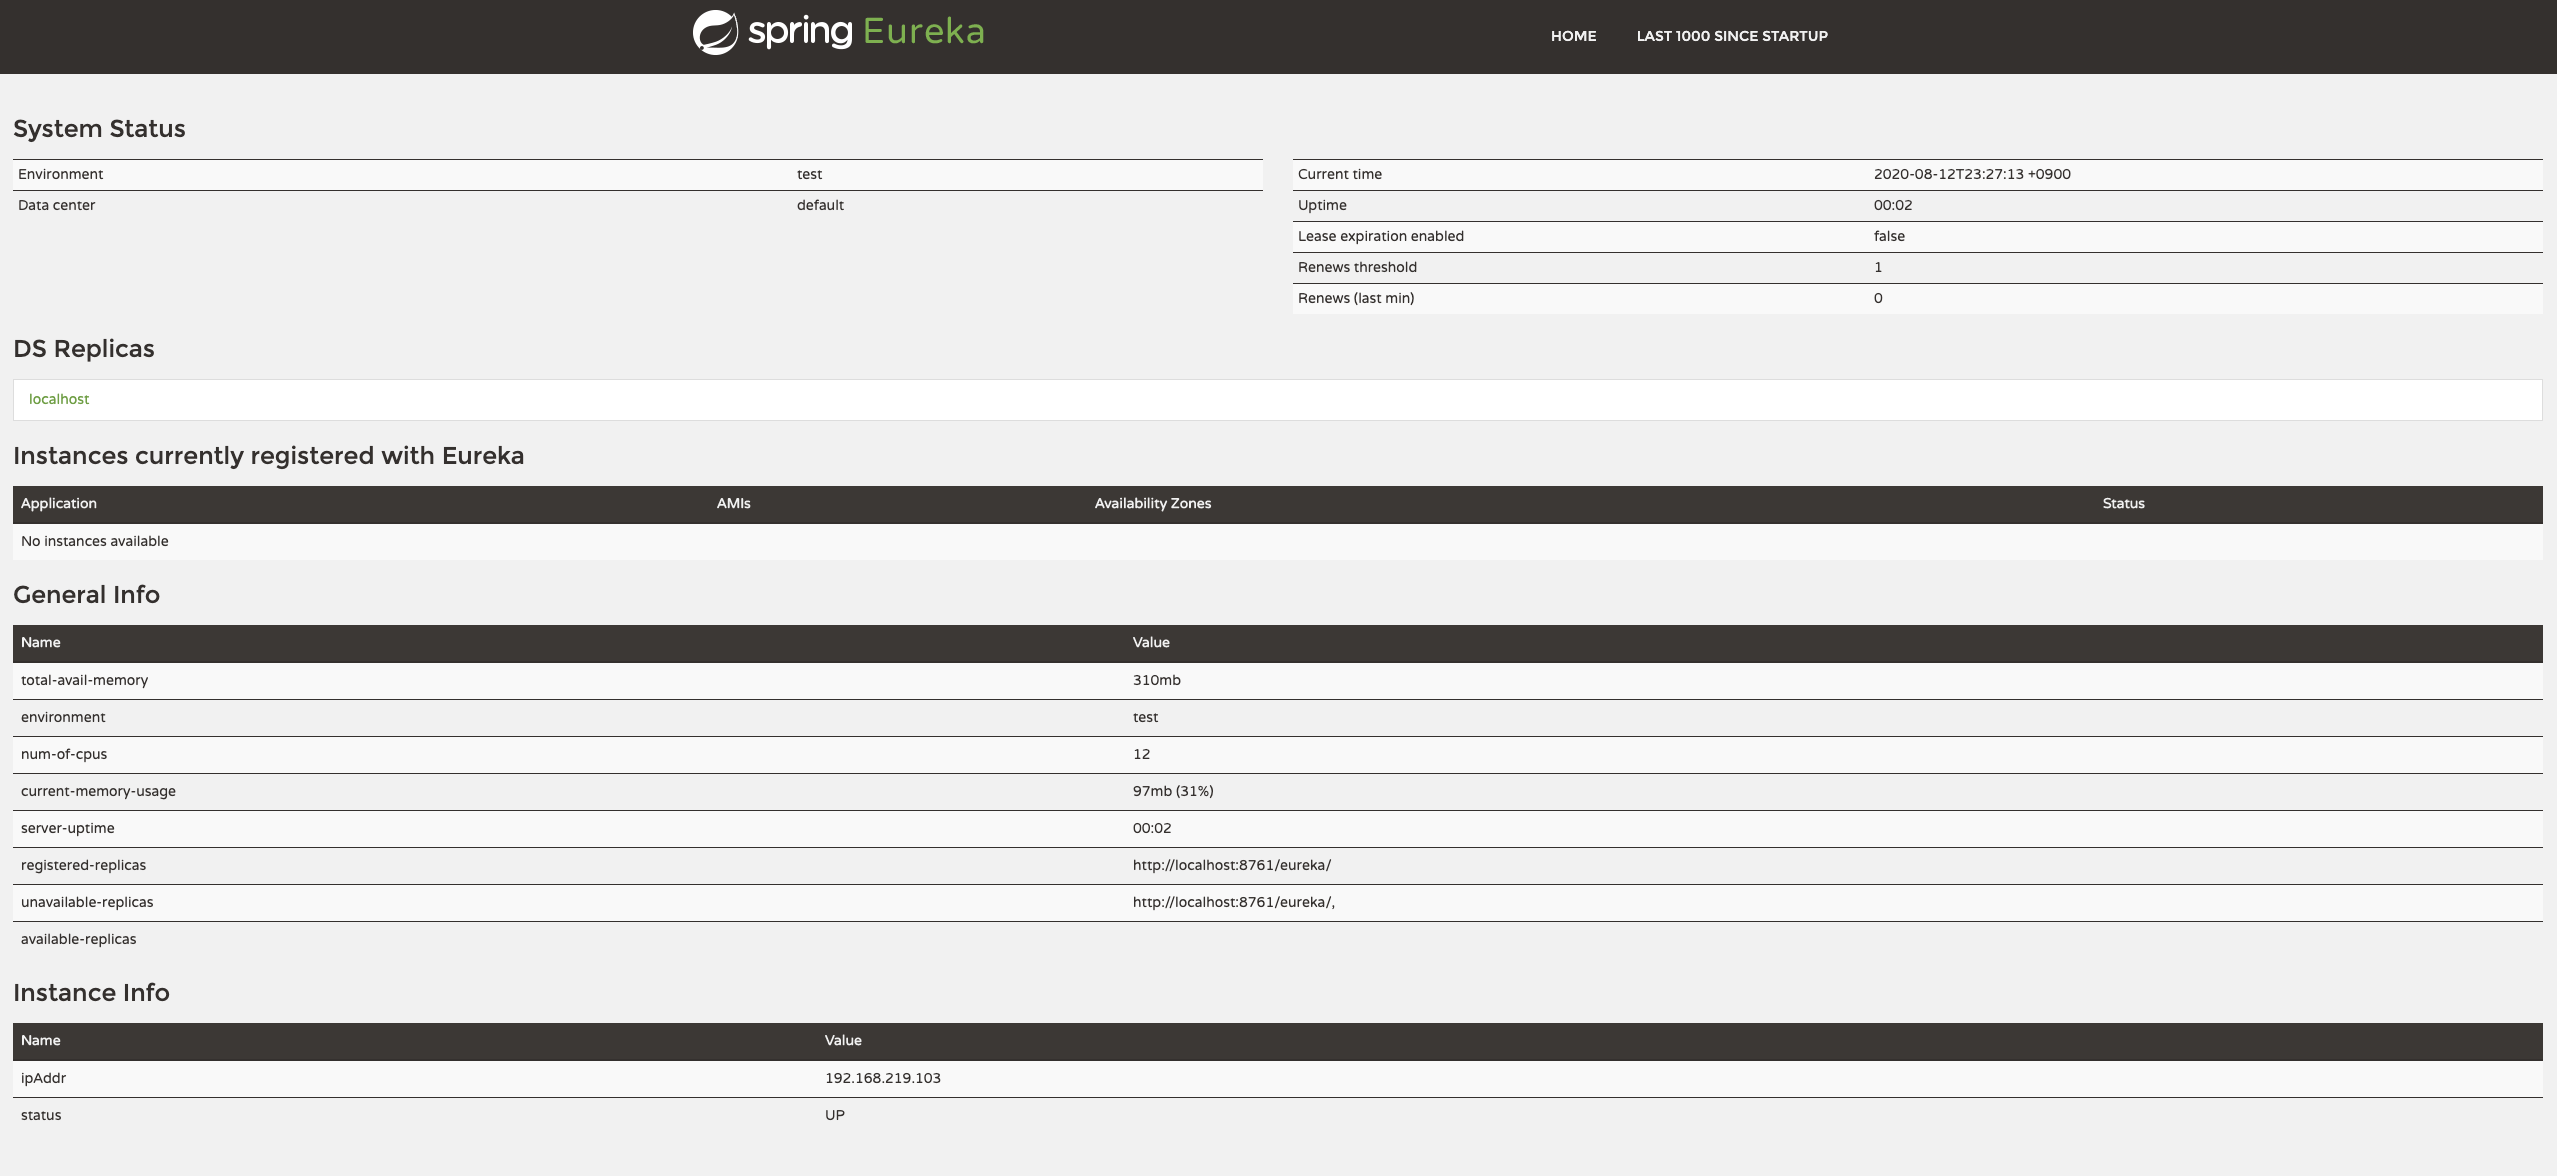
Task: Click the System Status heading
Action: point(99,129)
